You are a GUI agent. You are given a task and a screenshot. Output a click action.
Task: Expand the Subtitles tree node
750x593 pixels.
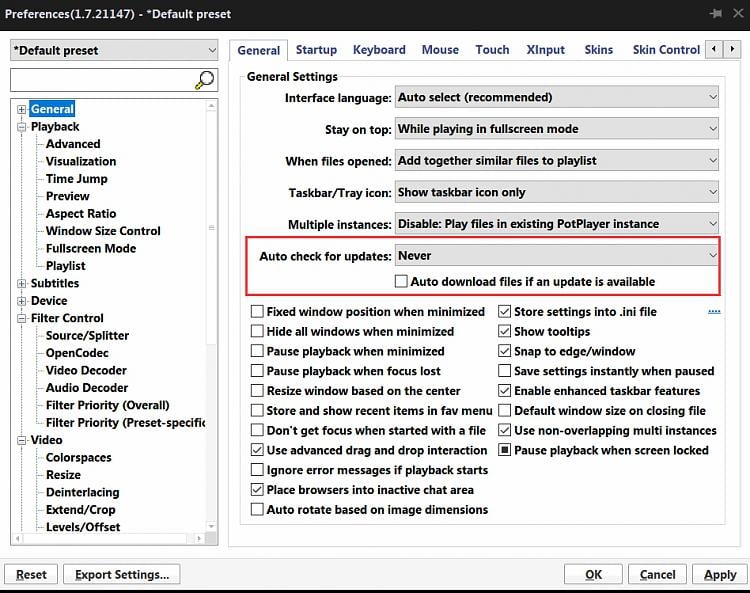point(22,284)
